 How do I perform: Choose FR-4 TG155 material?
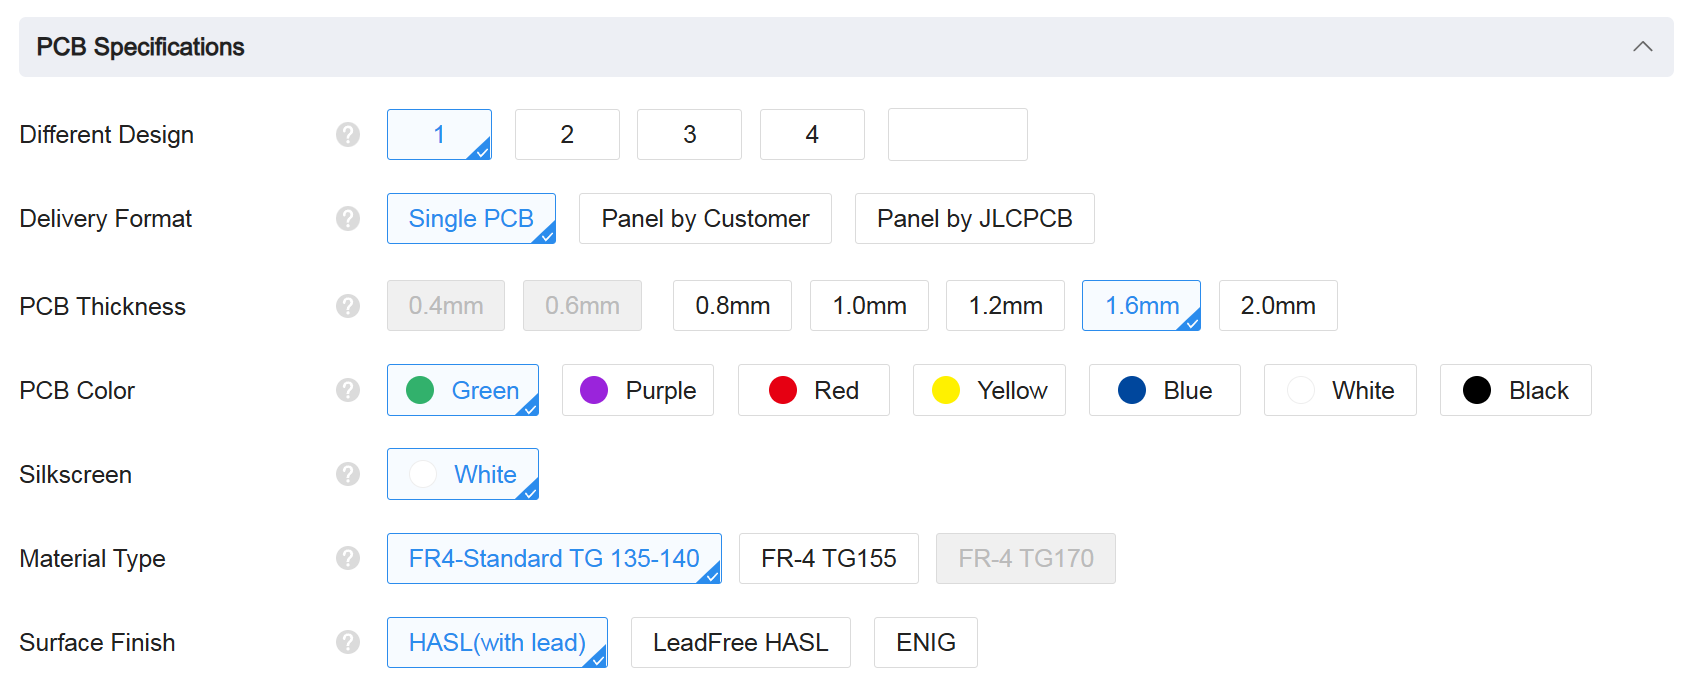(829, 558)
